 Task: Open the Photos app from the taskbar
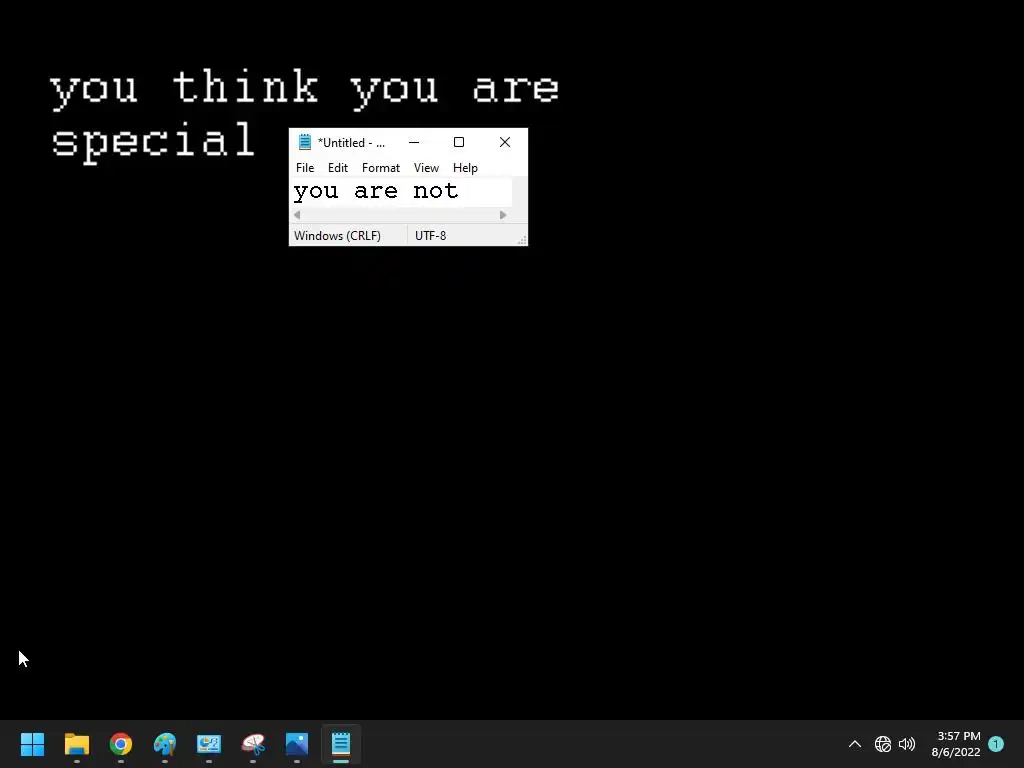pos(296,744)
